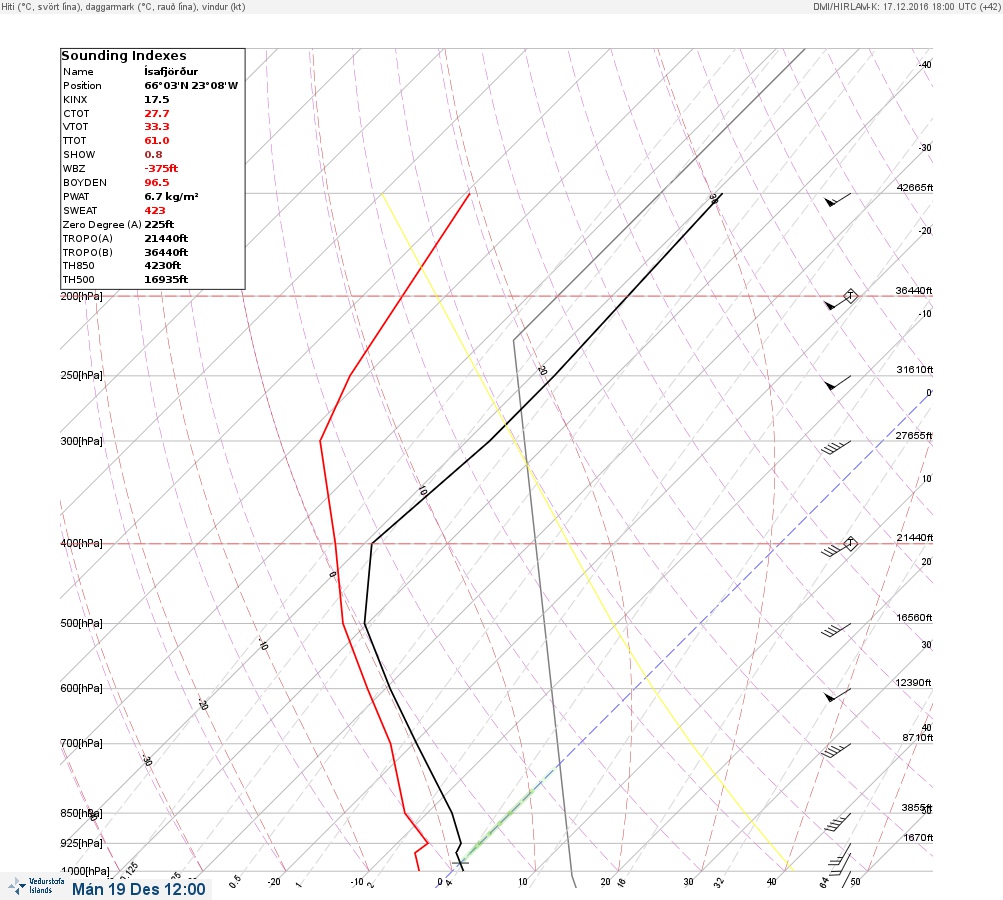Click the 8710ft height label
This screenshot has height=900, width=1003.
pos(917,738)
